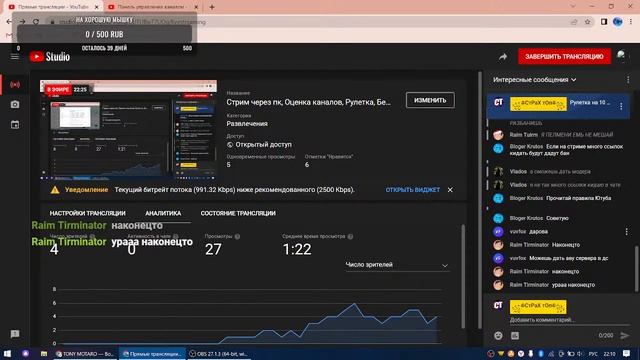
Task: Bookmark page with the star icon
Action: point(587,22)
